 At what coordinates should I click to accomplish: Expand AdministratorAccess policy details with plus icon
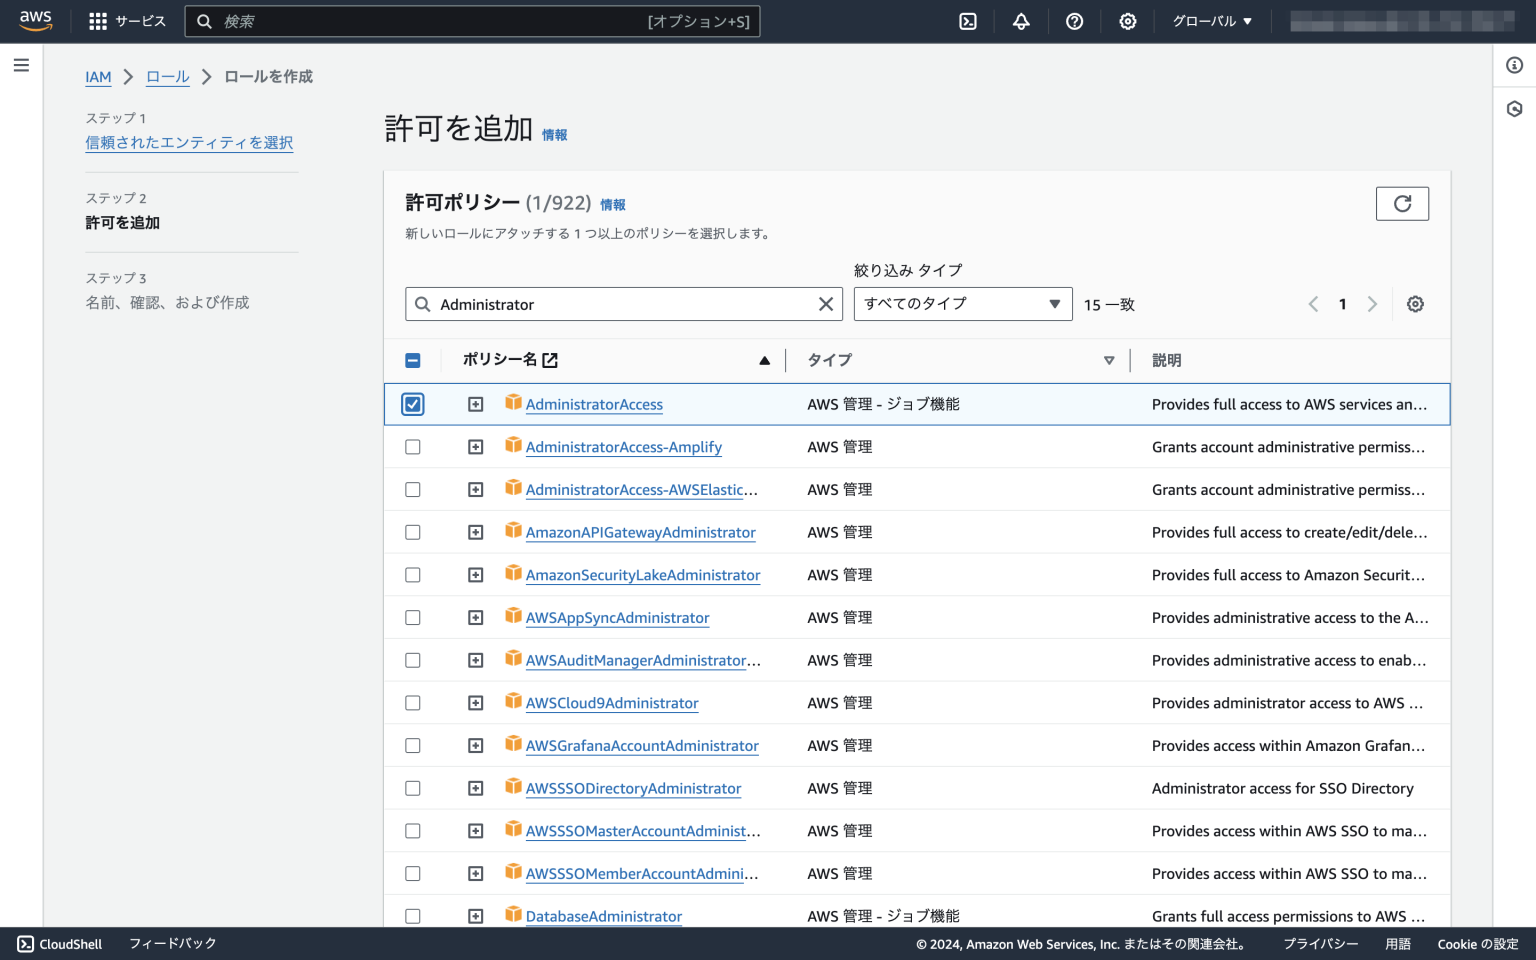click(x=476, y=404)
